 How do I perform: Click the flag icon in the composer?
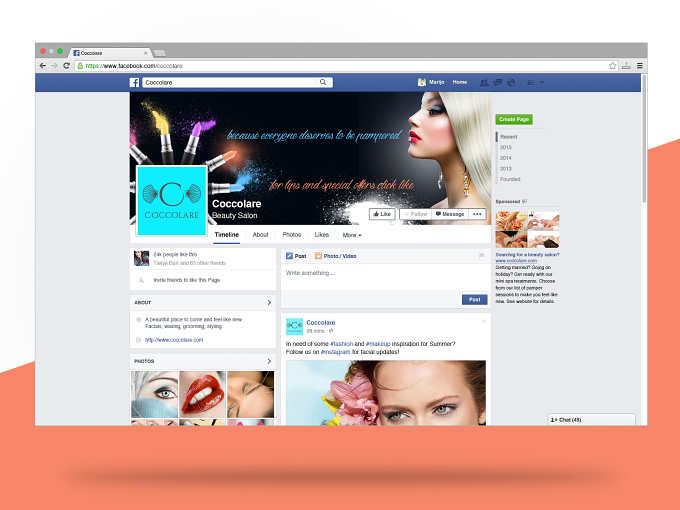481,256
